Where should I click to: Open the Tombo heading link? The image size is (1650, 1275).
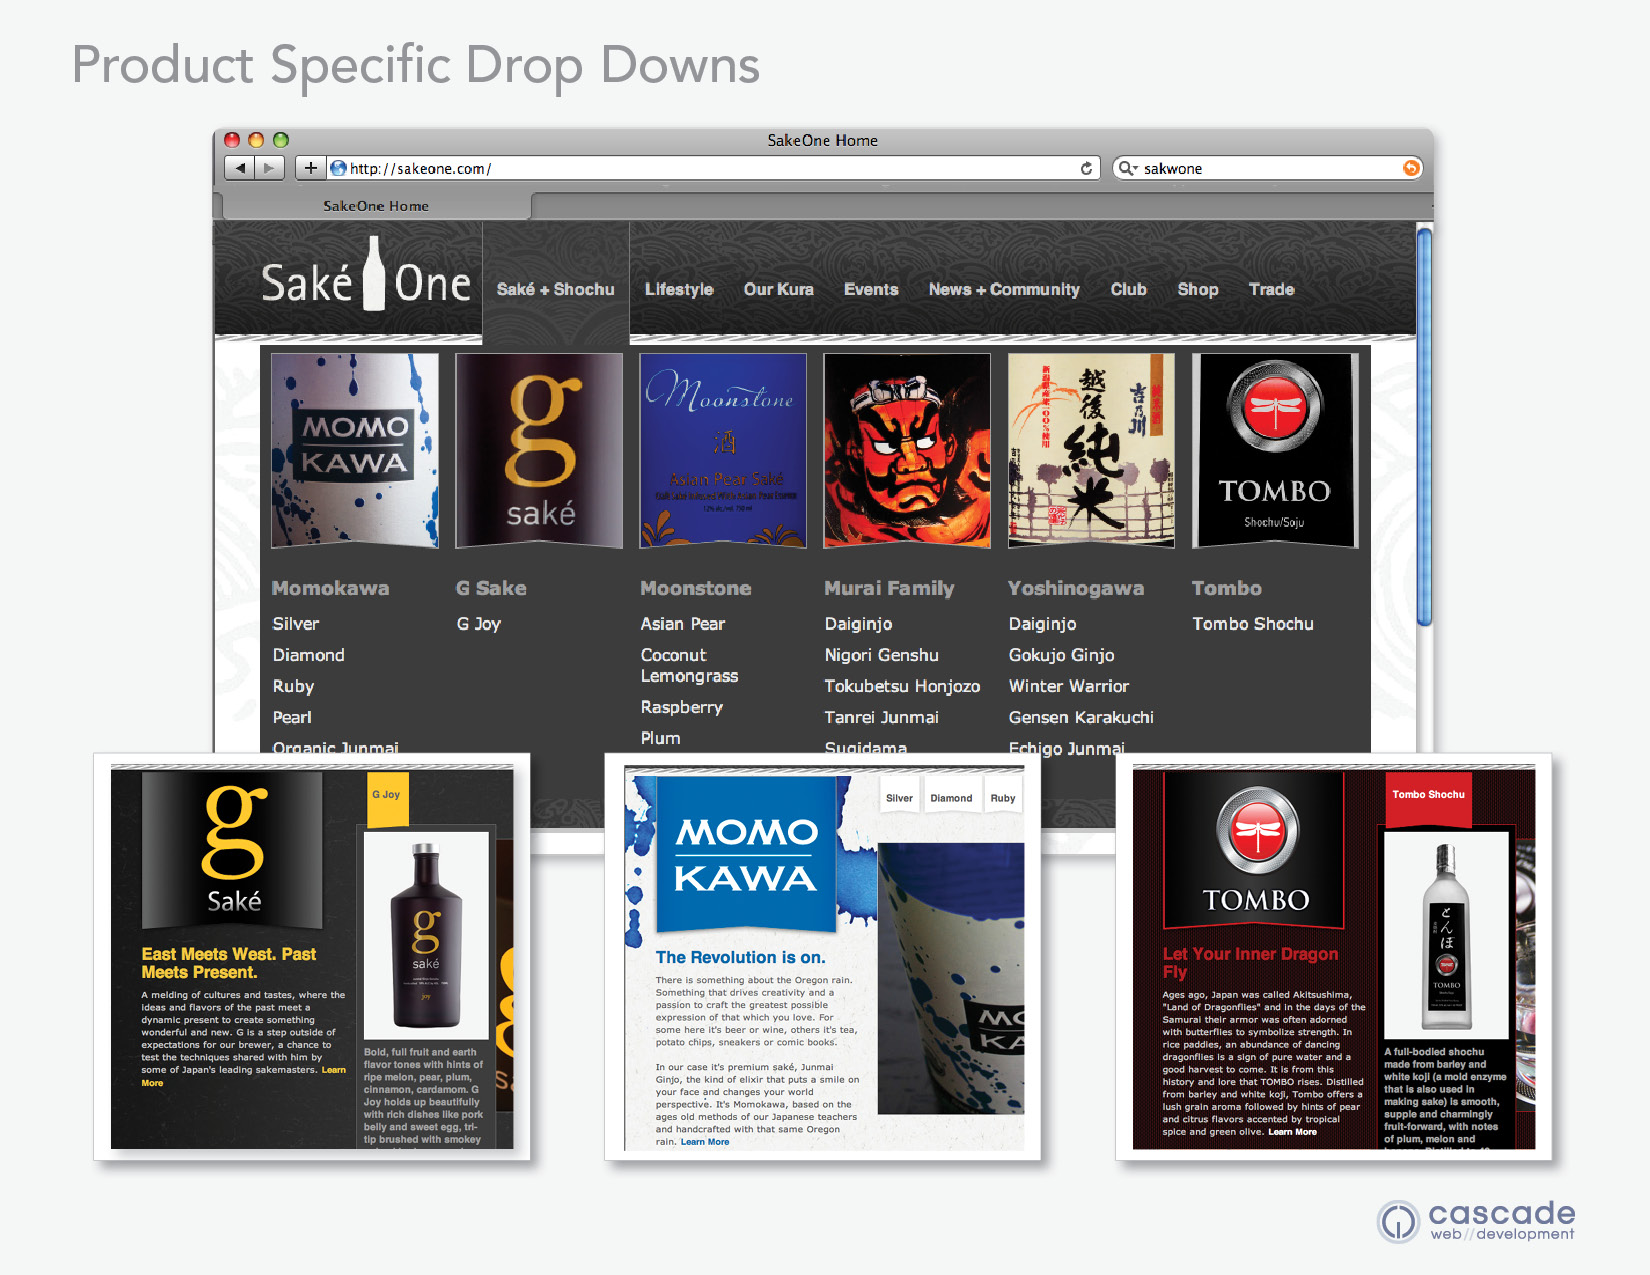click(x=1227, y=588)
